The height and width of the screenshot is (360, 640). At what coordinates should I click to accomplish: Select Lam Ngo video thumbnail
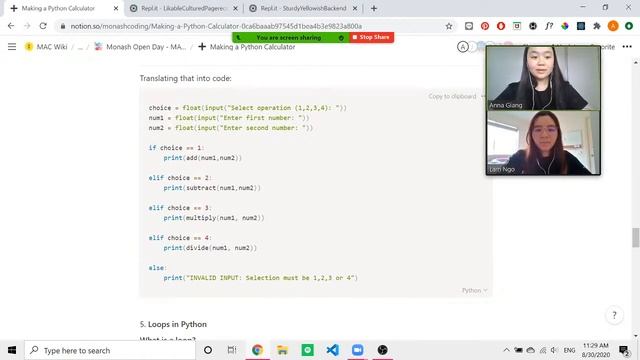tap(543, 142)
